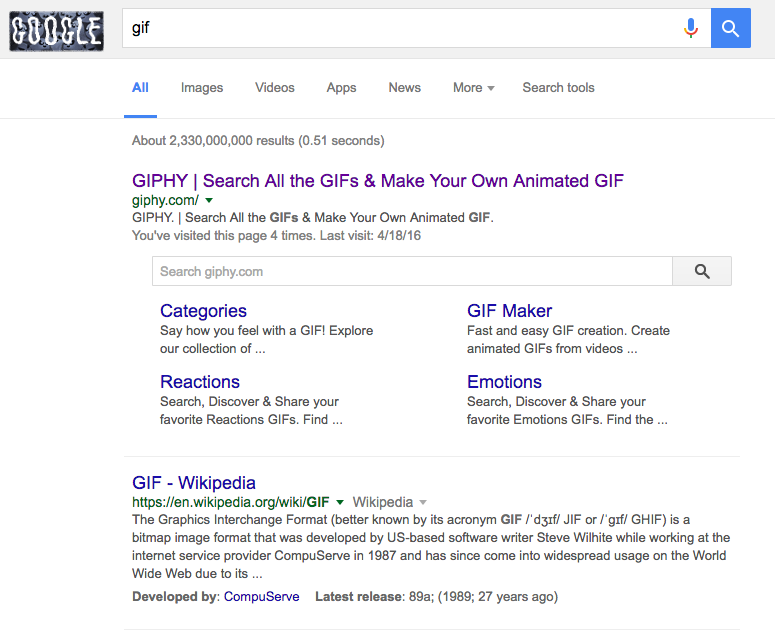Open Search tools options
Screen dimensions: 775x639
(x=559, y=87)
